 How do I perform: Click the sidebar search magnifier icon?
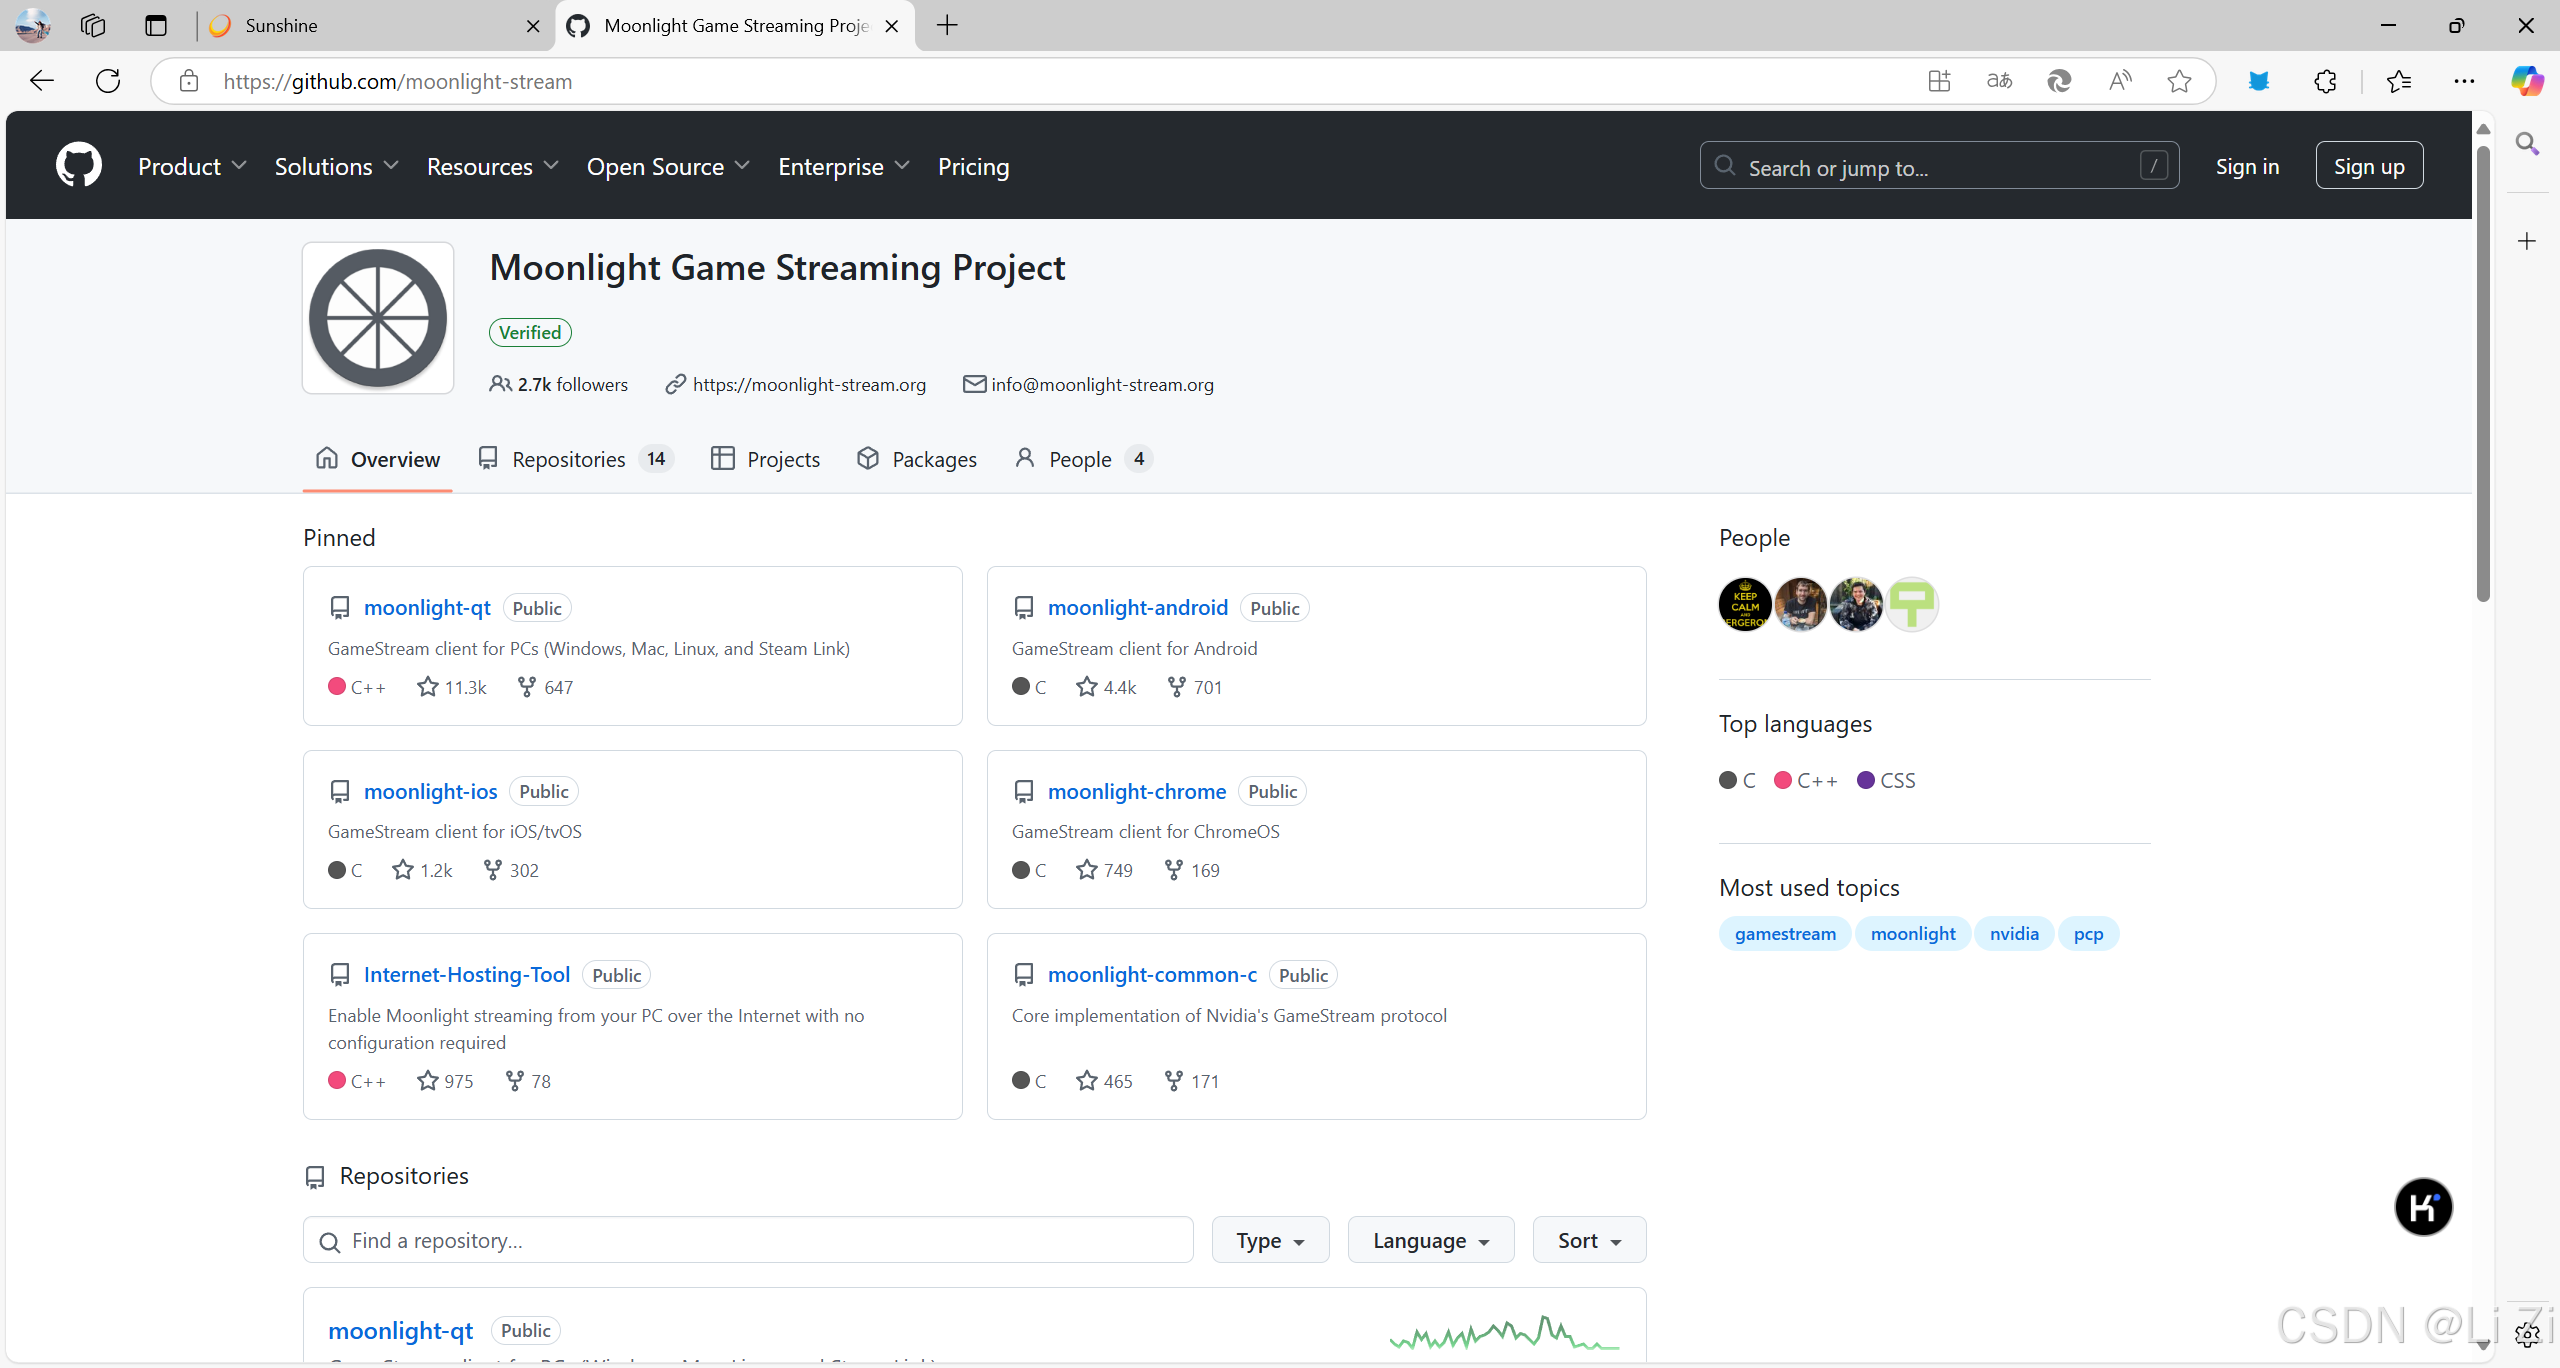(2527, 144)
